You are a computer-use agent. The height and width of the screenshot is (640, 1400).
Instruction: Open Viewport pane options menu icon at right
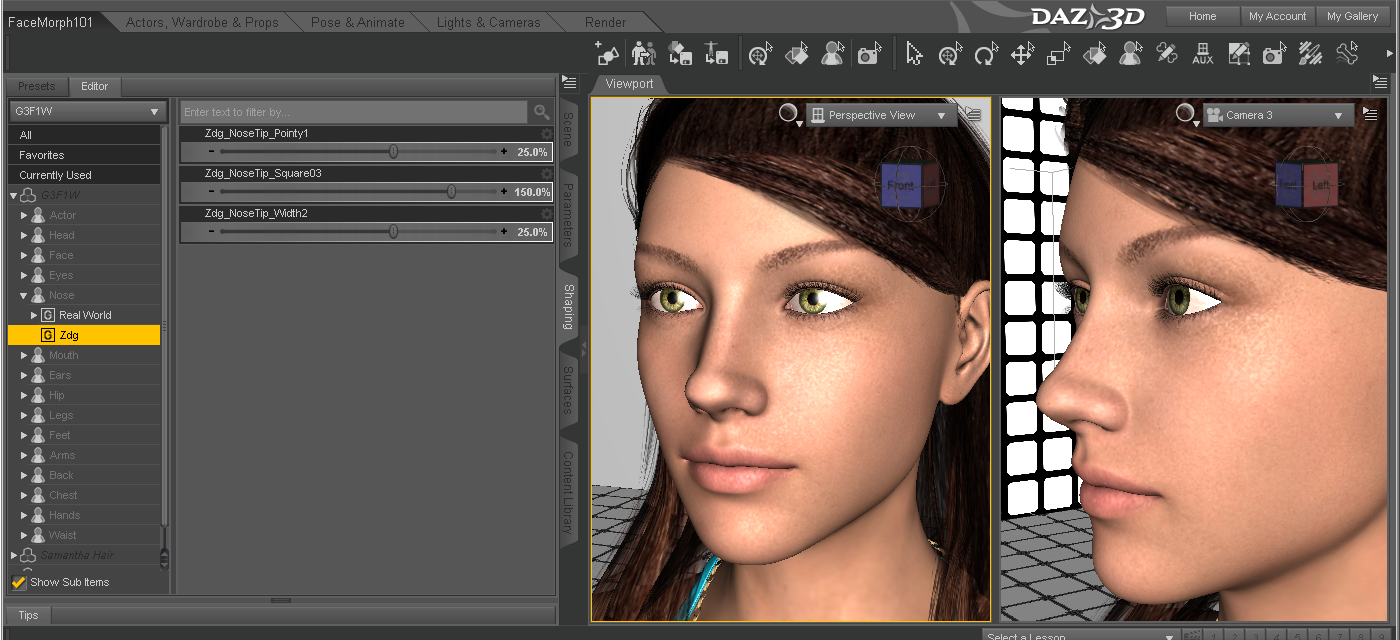pos(1380,82)
